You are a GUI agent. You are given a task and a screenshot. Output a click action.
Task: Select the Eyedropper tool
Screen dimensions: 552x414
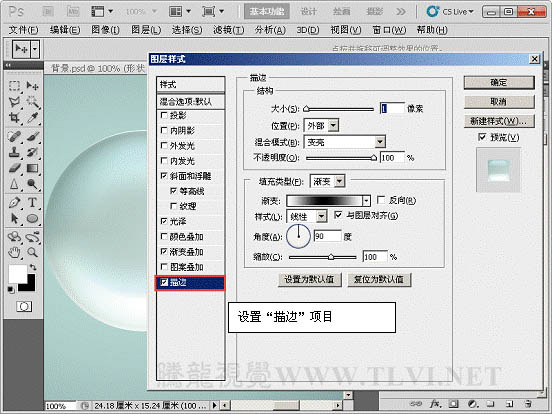[x=32, y=118]
